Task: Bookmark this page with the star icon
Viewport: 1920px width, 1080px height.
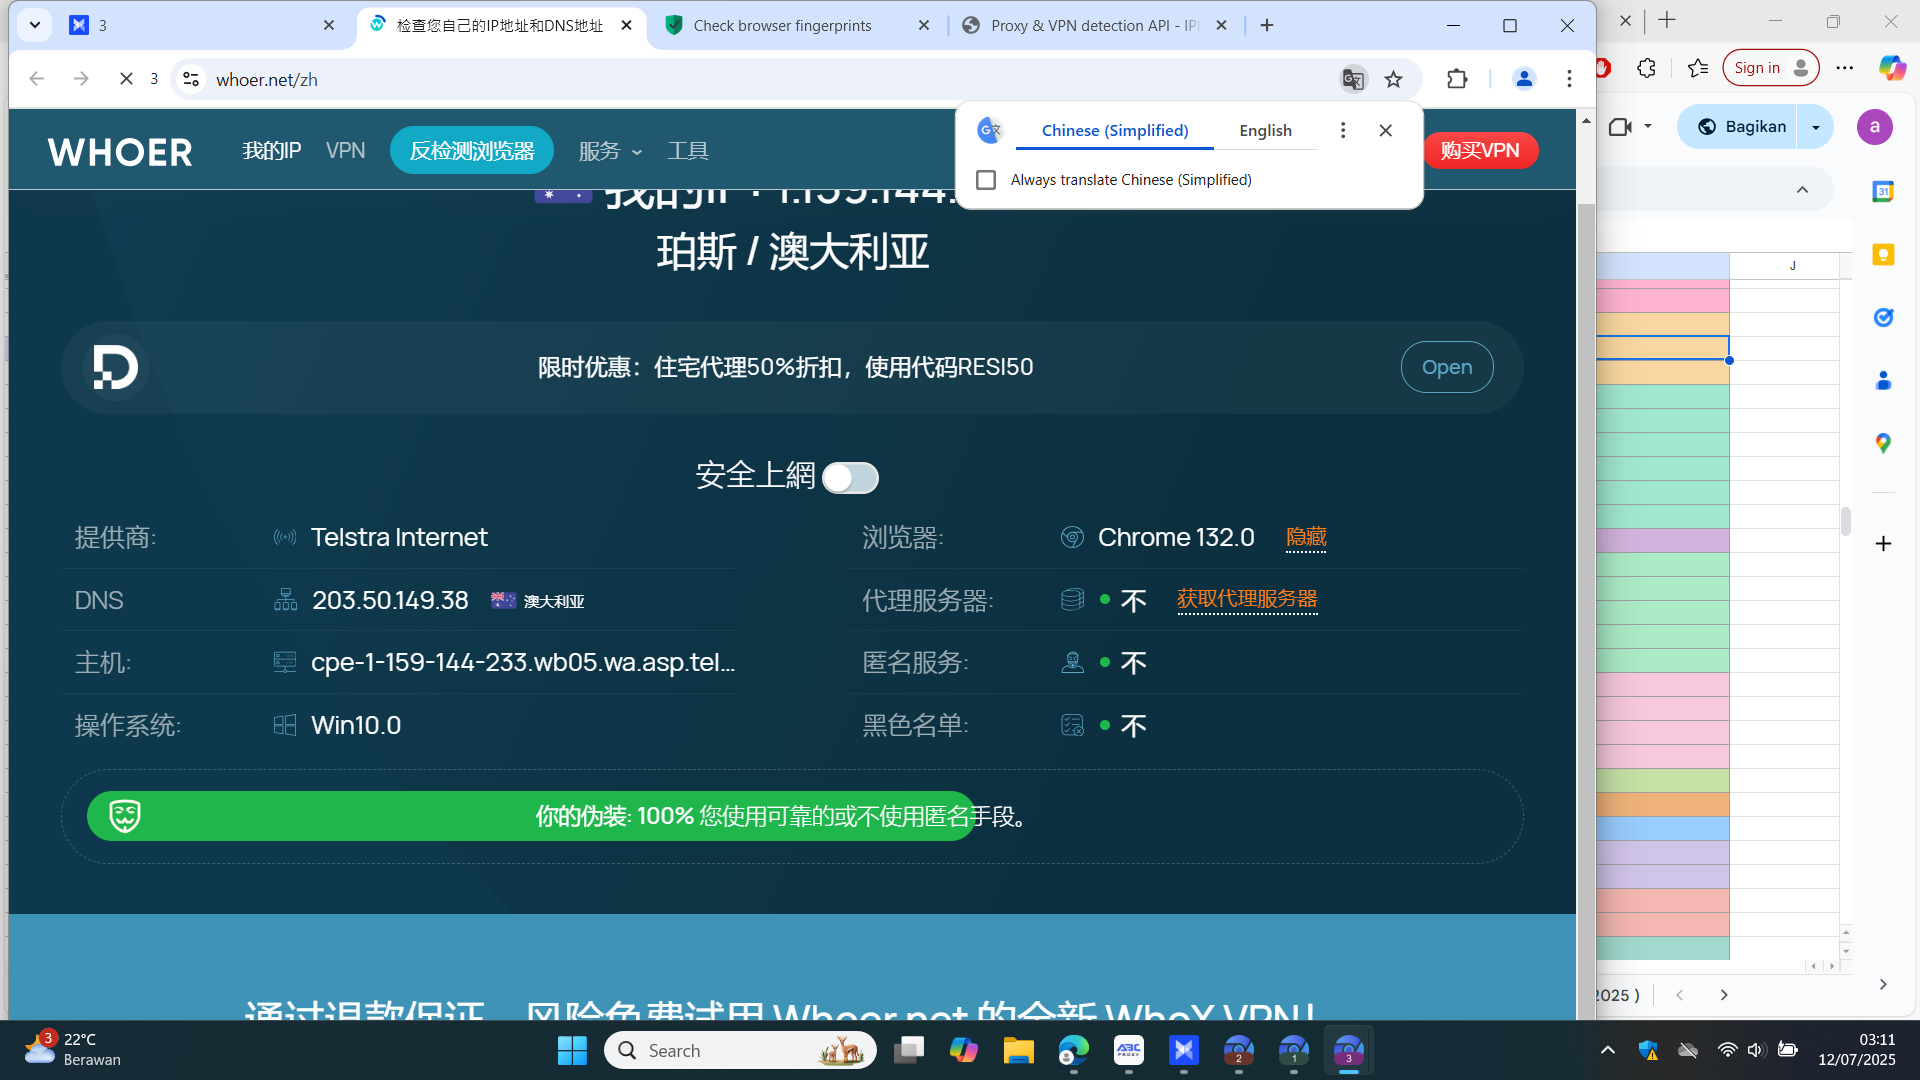Action: (1394, 79)
